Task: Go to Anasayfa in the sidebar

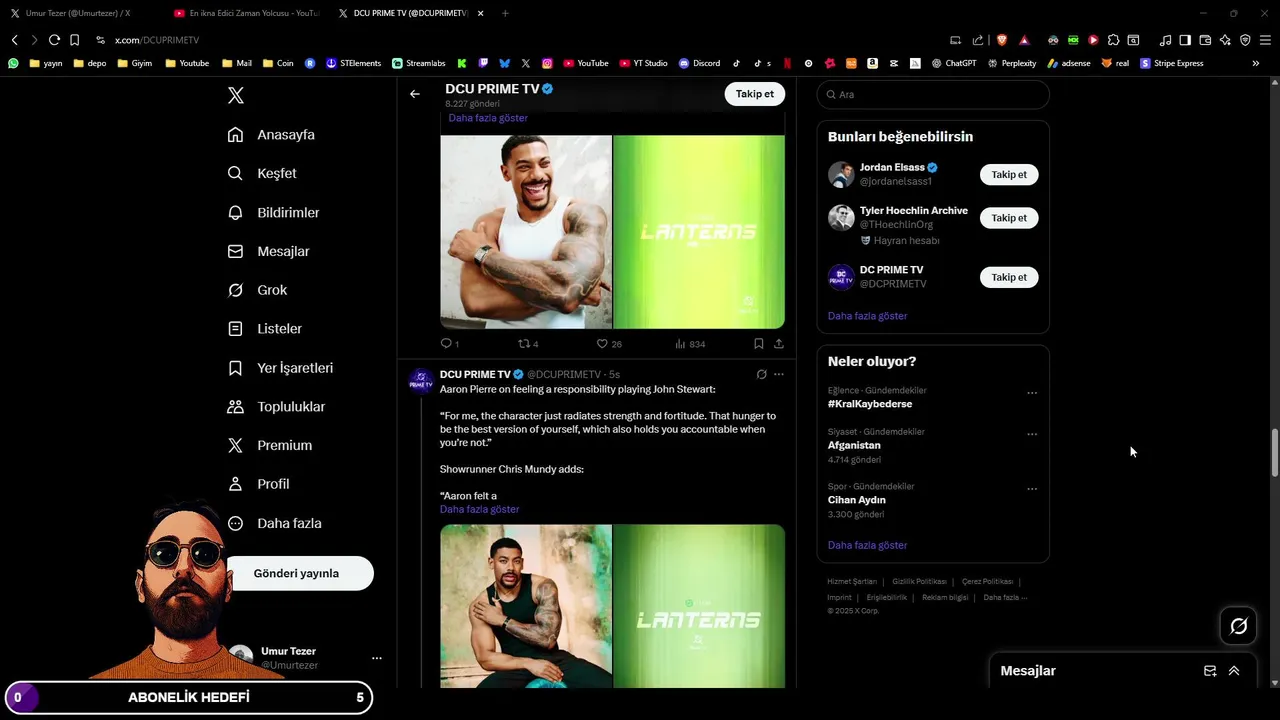Action: tap(271, 135)
